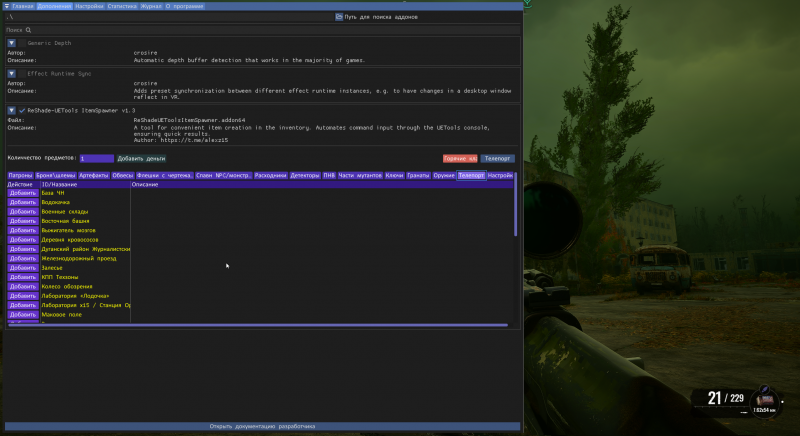Screen dimensions: 800x436
Task: Select the Расходники category tab
Action: (271, 175)
